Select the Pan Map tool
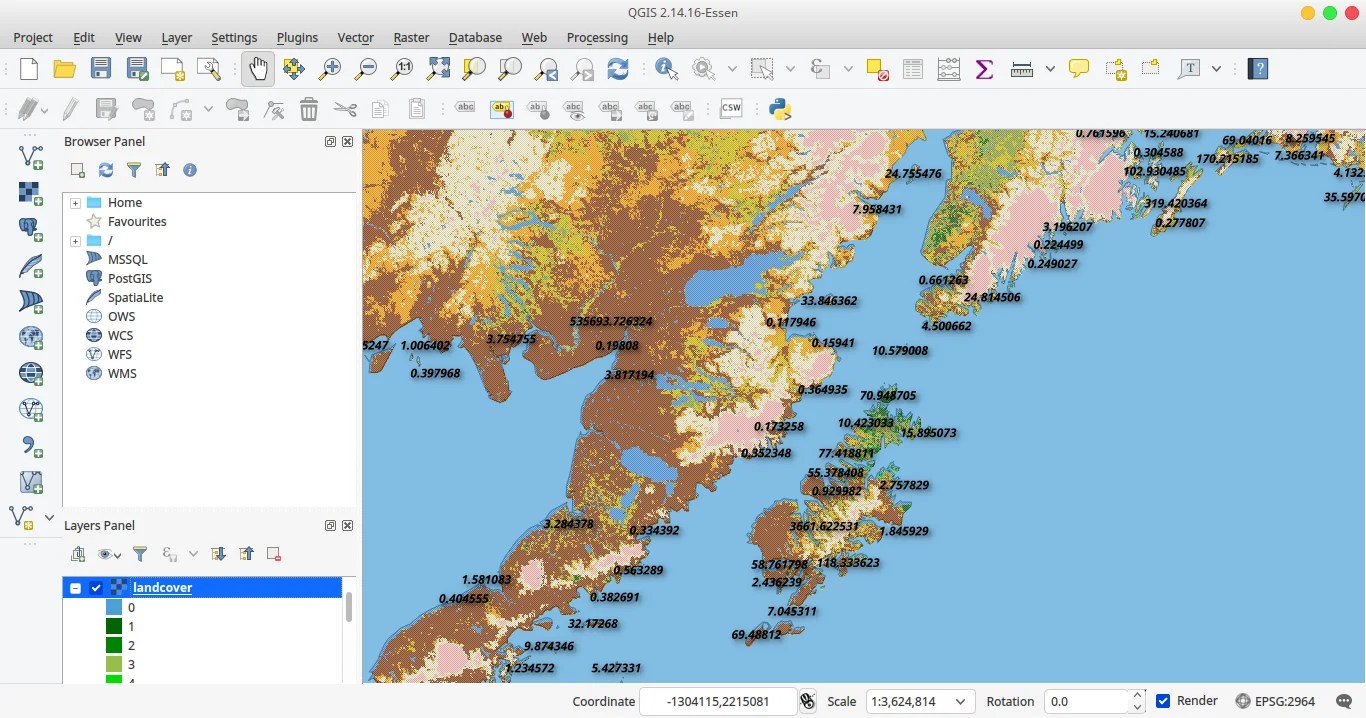The height and width of the screenshot is (718, 1366). pyautogui.click(x=257, y=68)
